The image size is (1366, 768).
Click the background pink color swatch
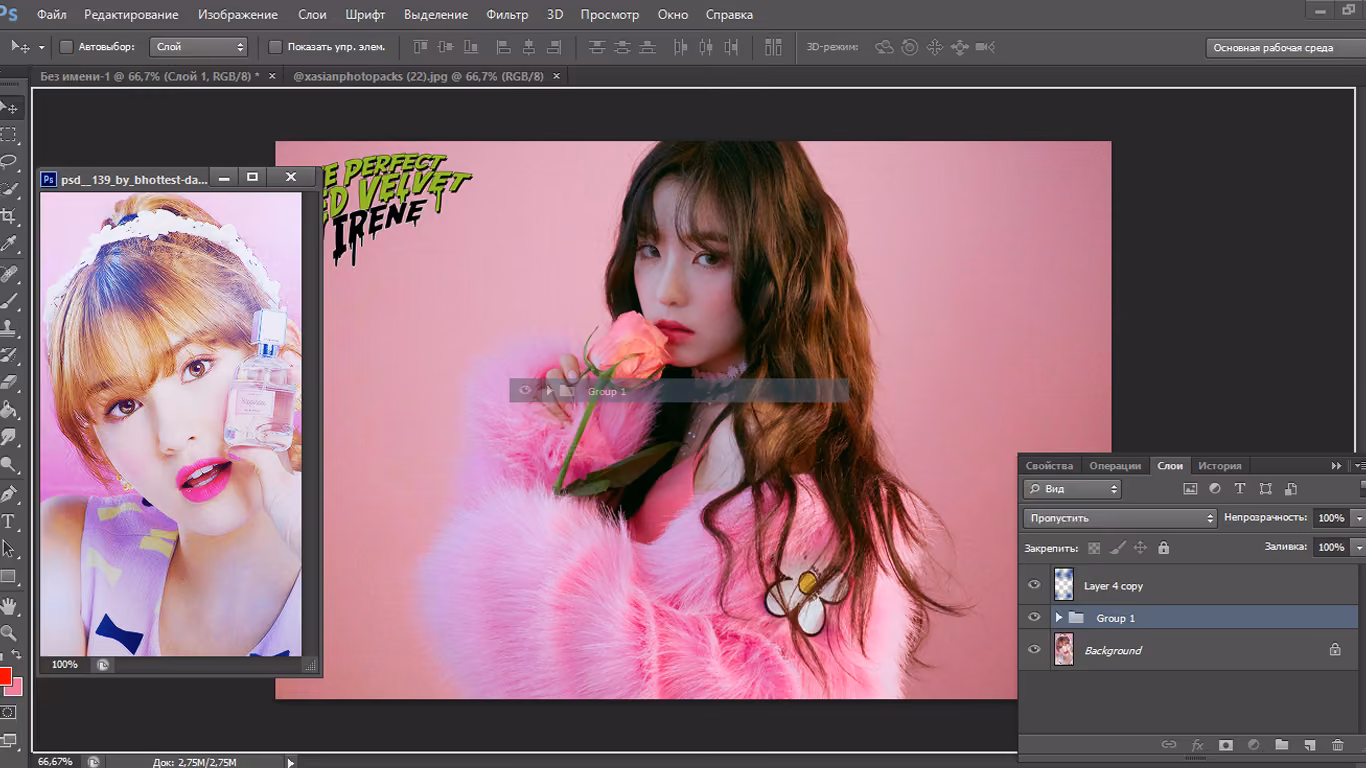coord(13,686)
